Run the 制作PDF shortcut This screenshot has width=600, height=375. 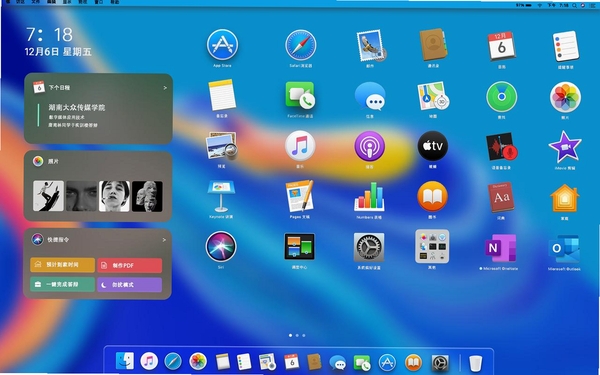coord(129,265)
